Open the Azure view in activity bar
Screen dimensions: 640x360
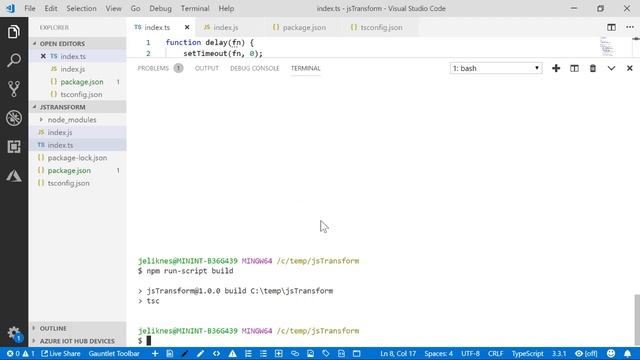click(13, 176)
